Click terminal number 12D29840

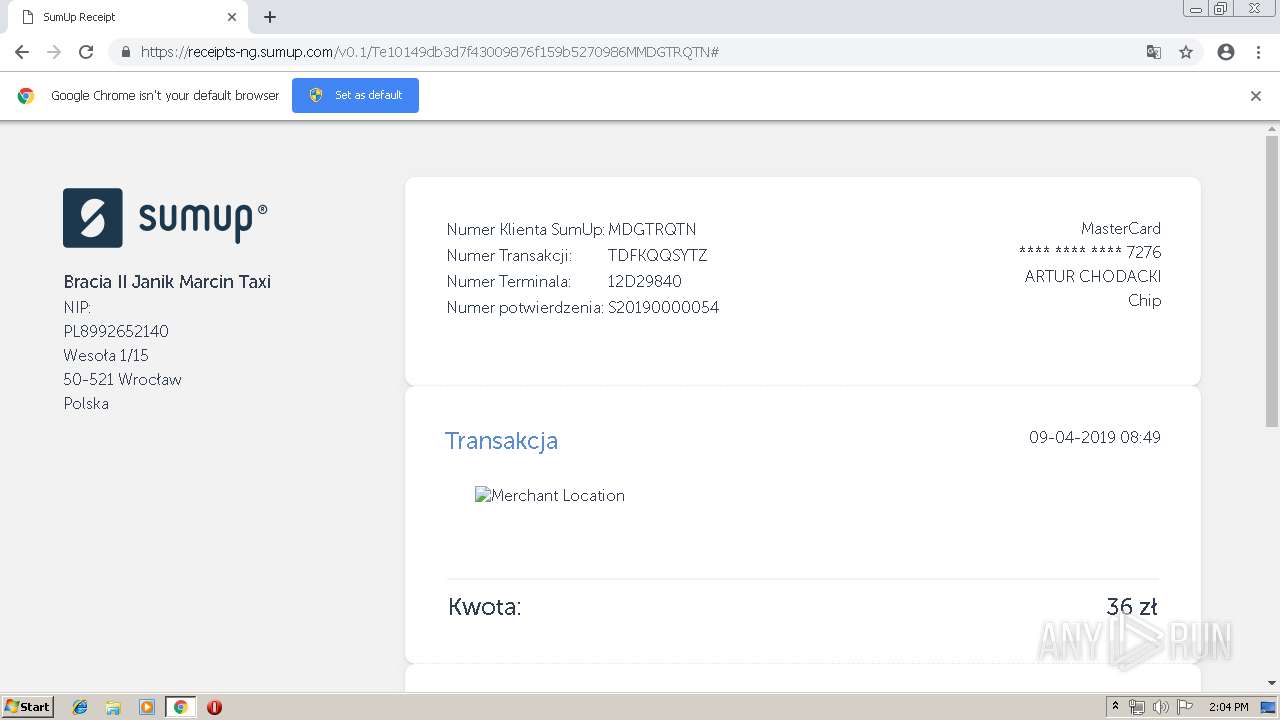(644, 281)
